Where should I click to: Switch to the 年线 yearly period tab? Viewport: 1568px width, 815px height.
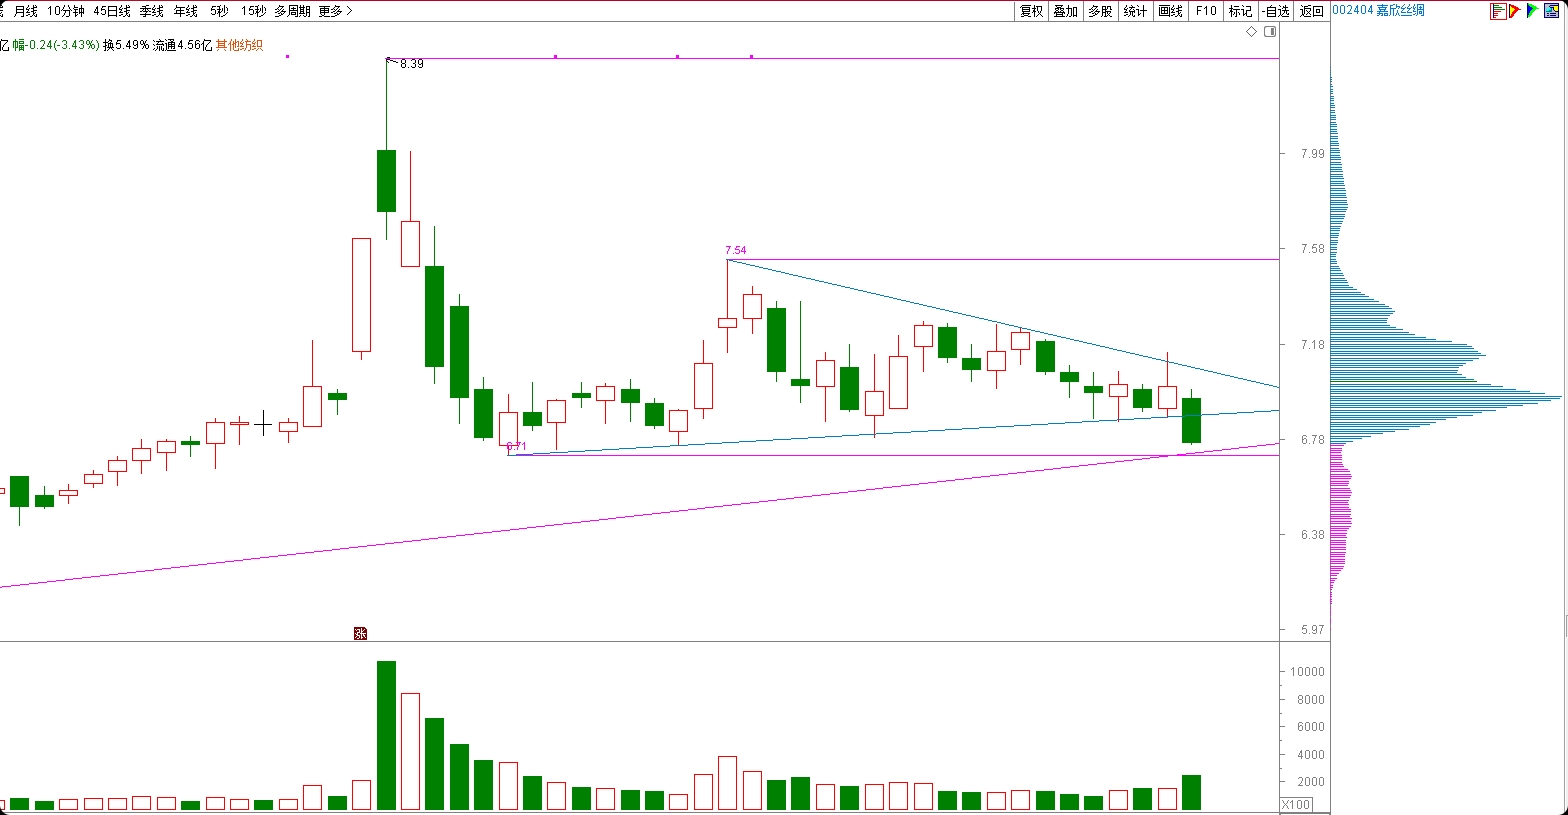(186, 11)
